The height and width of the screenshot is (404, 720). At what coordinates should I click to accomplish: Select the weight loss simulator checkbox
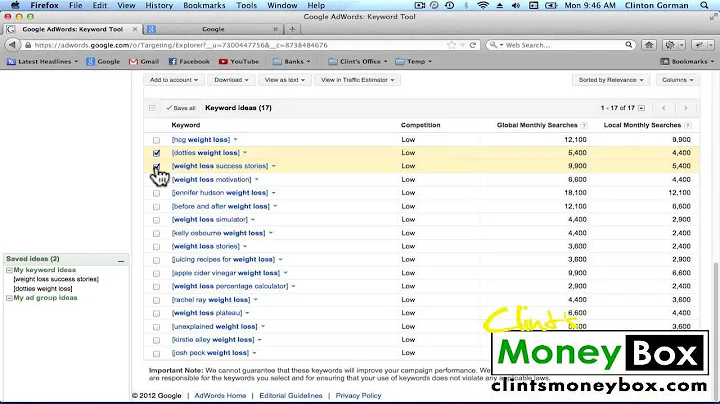click(157, 220)
